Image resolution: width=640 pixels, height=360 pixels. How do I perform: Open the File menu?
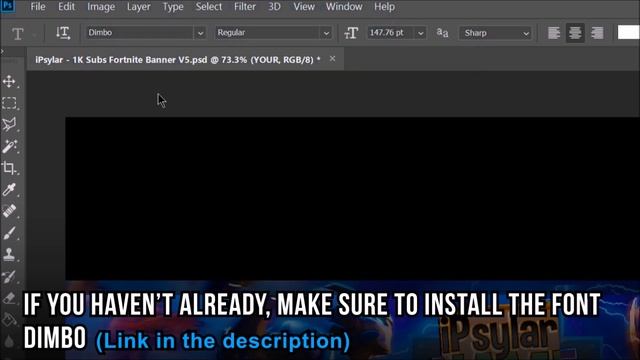click(38, 7)
